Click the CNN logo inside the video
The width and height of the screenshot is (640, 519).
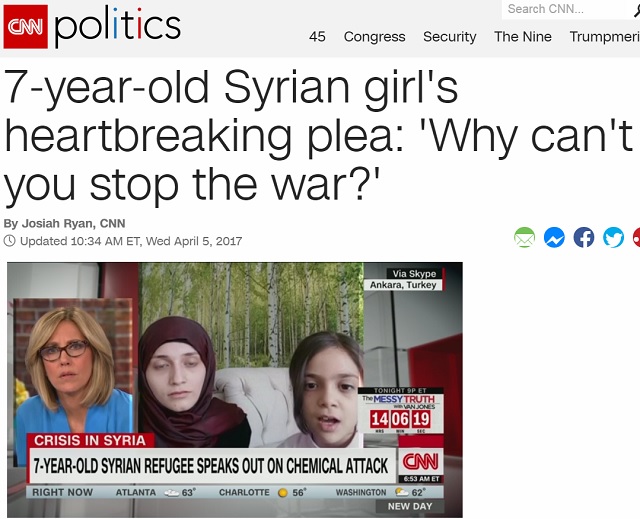coord(420,462)
